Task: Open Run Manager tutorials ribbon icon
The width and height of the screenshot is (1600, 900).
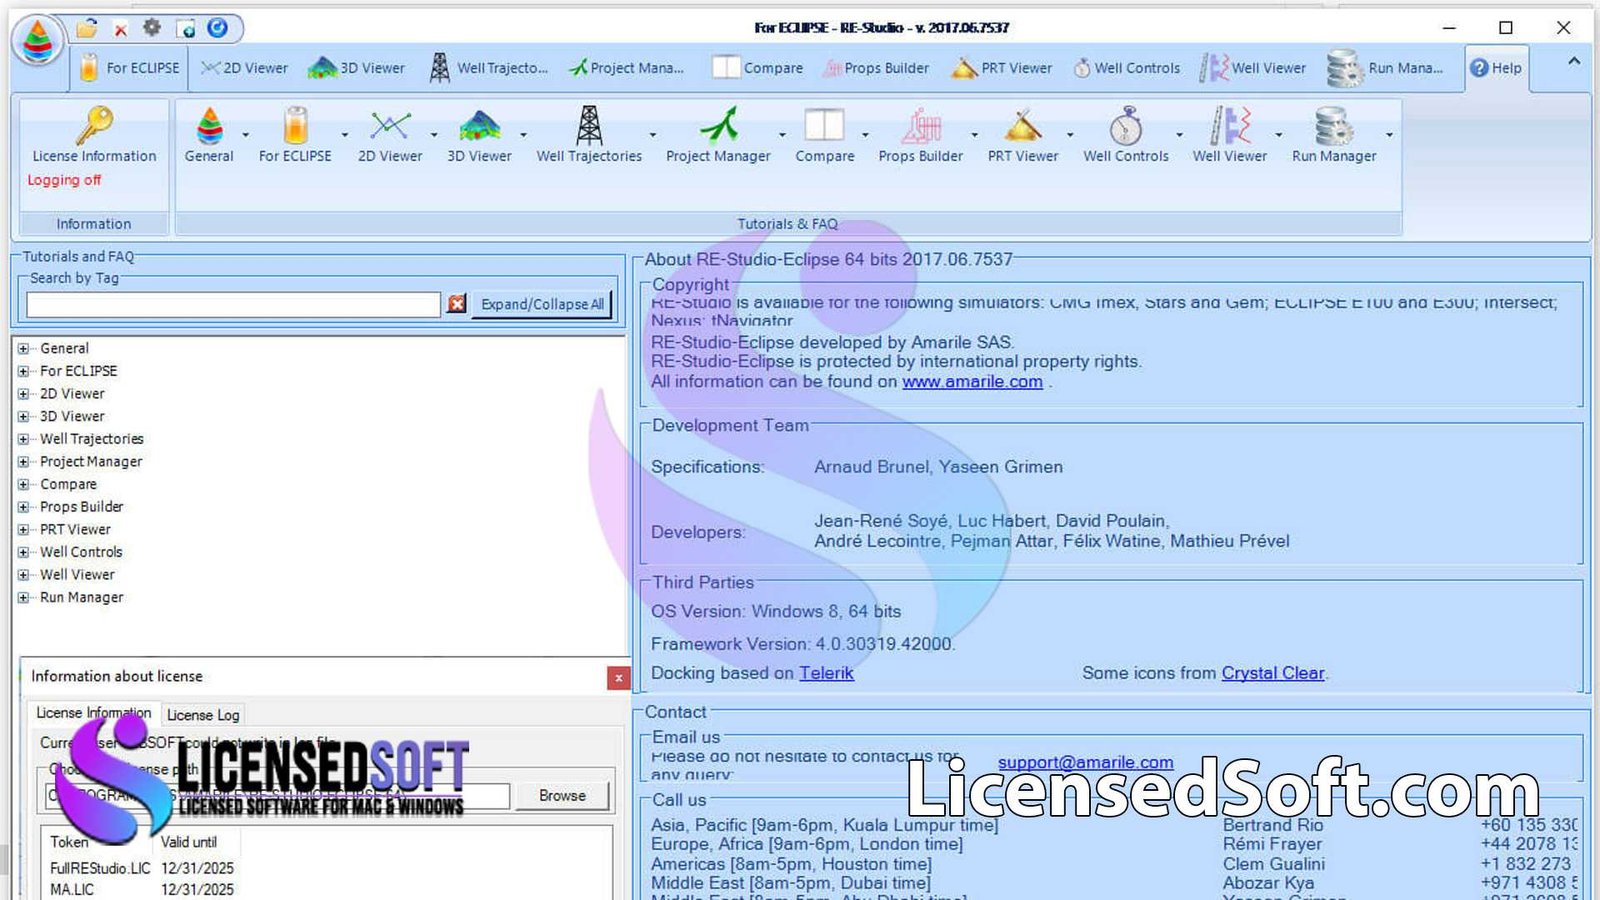Action: pos(1334,127)
